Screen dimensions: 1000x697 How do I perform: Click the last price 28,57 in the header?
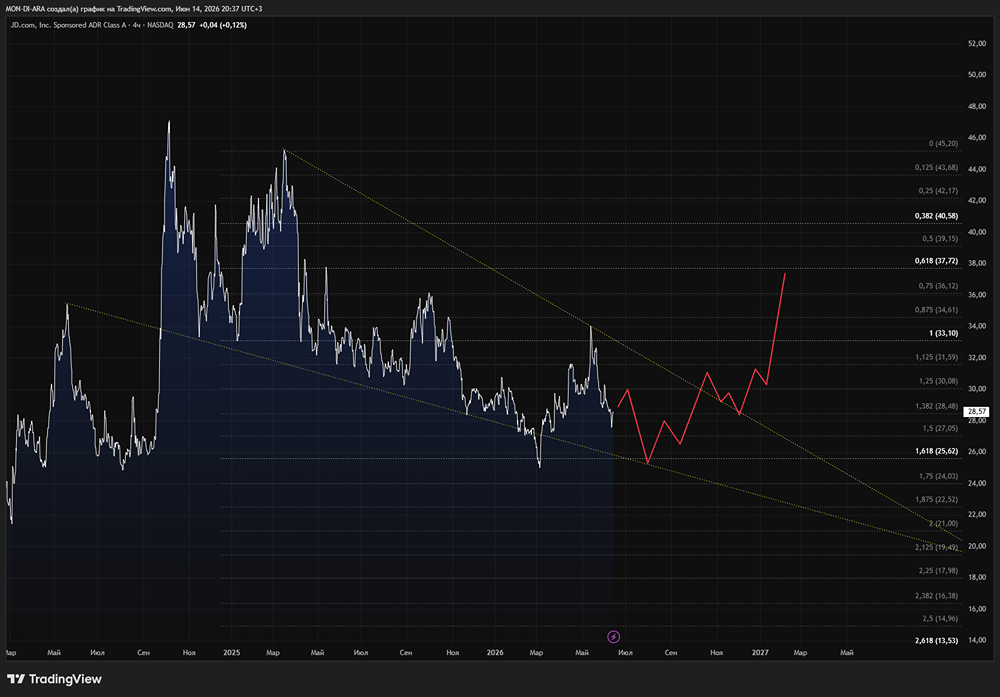tap(186, 25)
